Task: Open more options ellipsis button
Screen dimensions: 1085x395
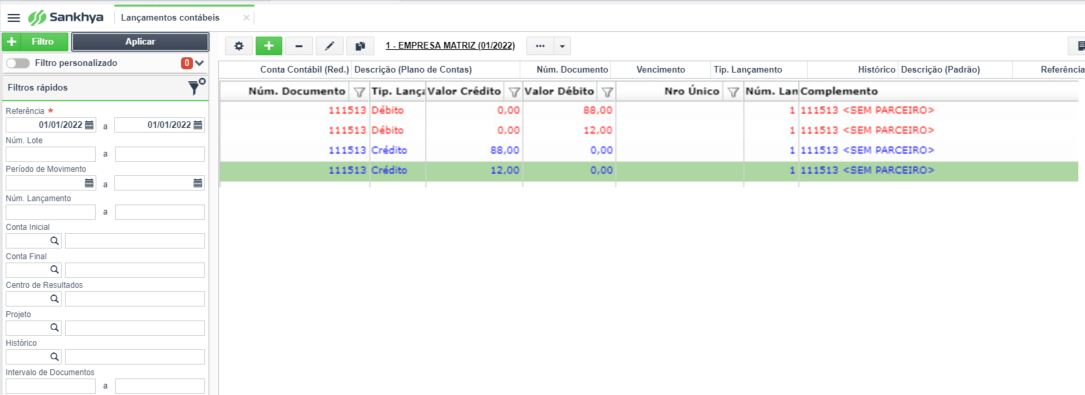Action: pyautogui.click(x=540, y=46)
